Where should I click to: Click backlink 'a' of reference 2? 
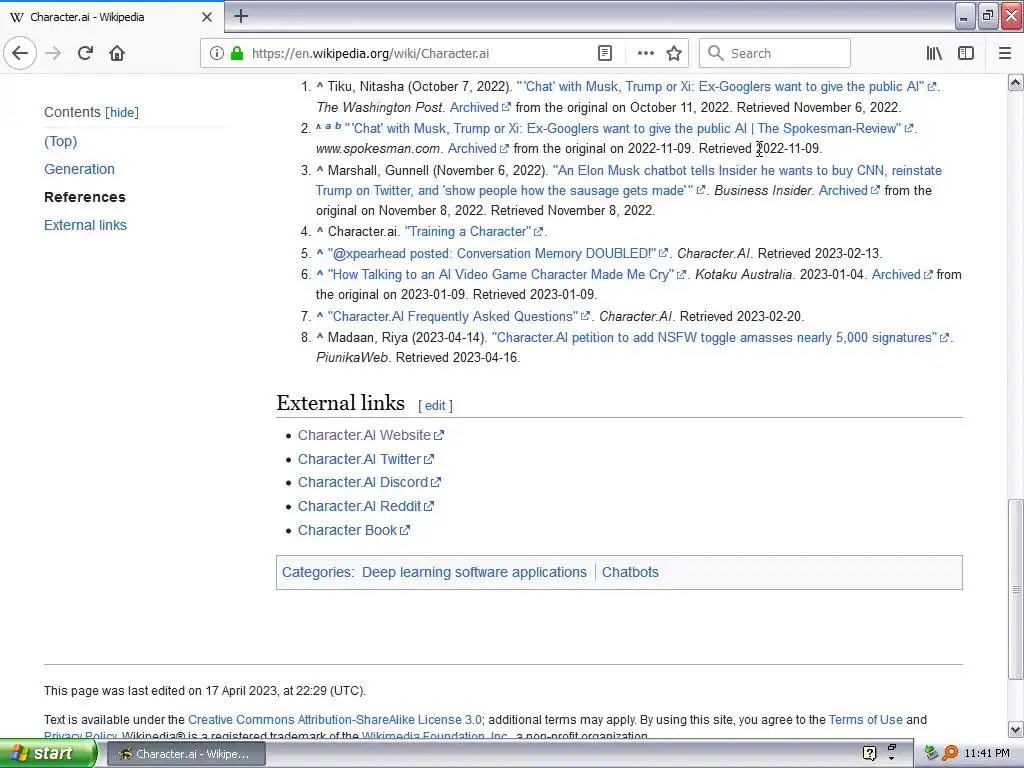(328, 125)
